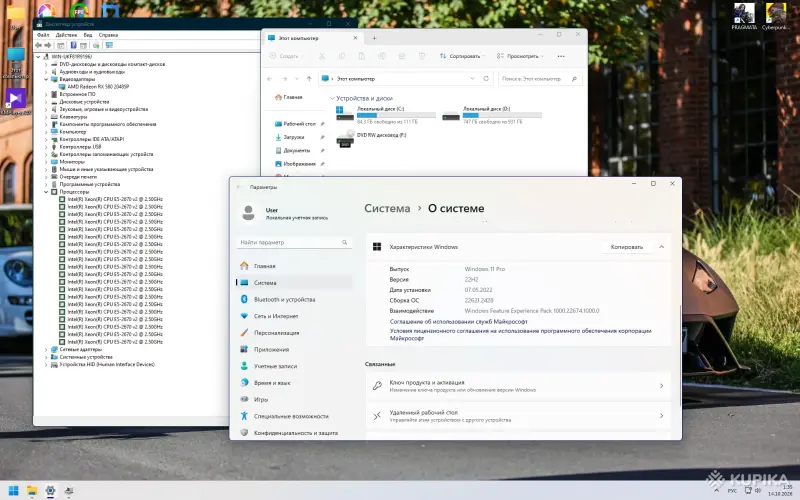Click the File Explorer taskbar icon
The image size is (800, 500).
coord(32,491)
